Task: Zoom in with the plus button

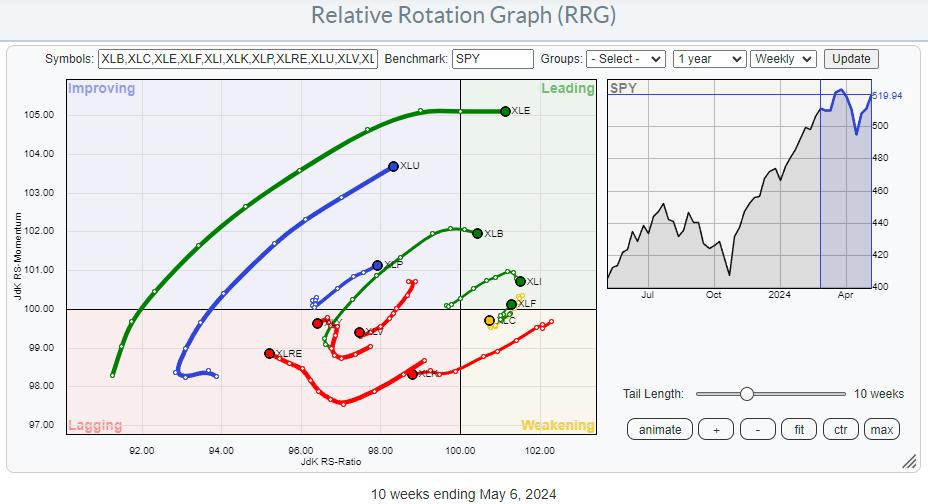Action: (x=715, y=429)
